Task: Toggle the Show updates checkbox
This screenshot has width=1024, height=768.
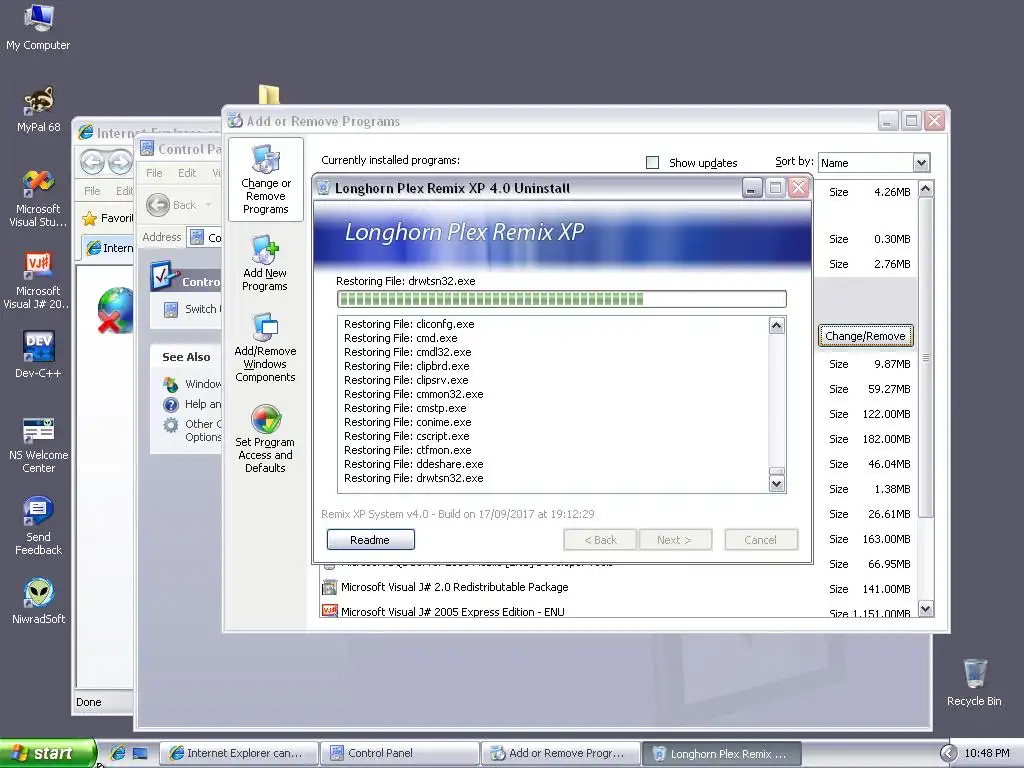Action: (652, 163)
